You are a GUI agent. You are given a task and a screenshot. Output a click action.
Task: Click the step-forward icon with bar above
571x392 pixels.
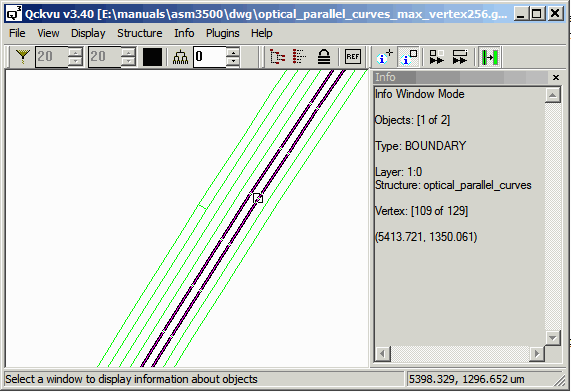click(x=460, y=57)
